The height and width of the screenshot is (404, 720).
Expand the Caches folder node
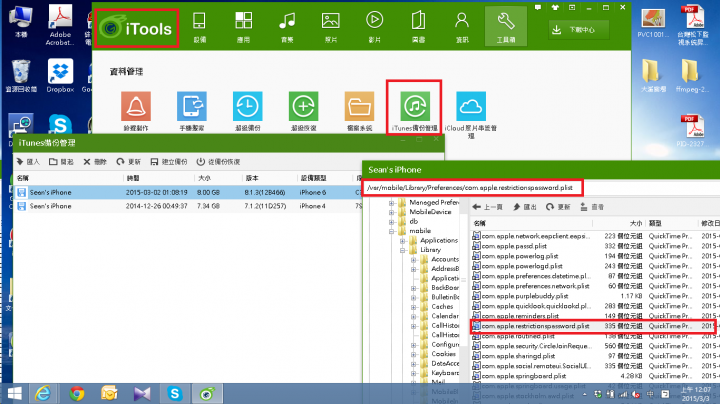point(414,307)
